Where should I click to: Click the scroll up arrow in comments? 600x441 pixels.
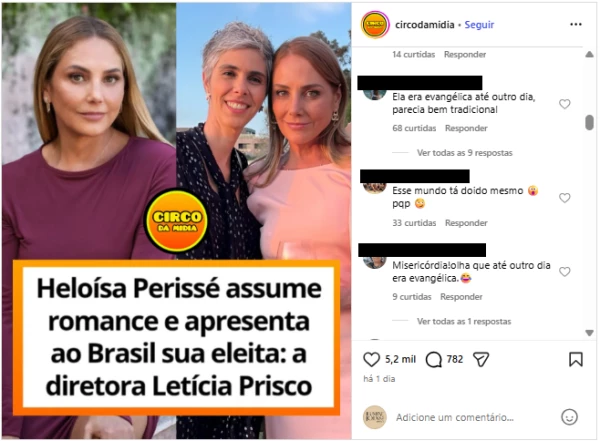coord(589,55)
